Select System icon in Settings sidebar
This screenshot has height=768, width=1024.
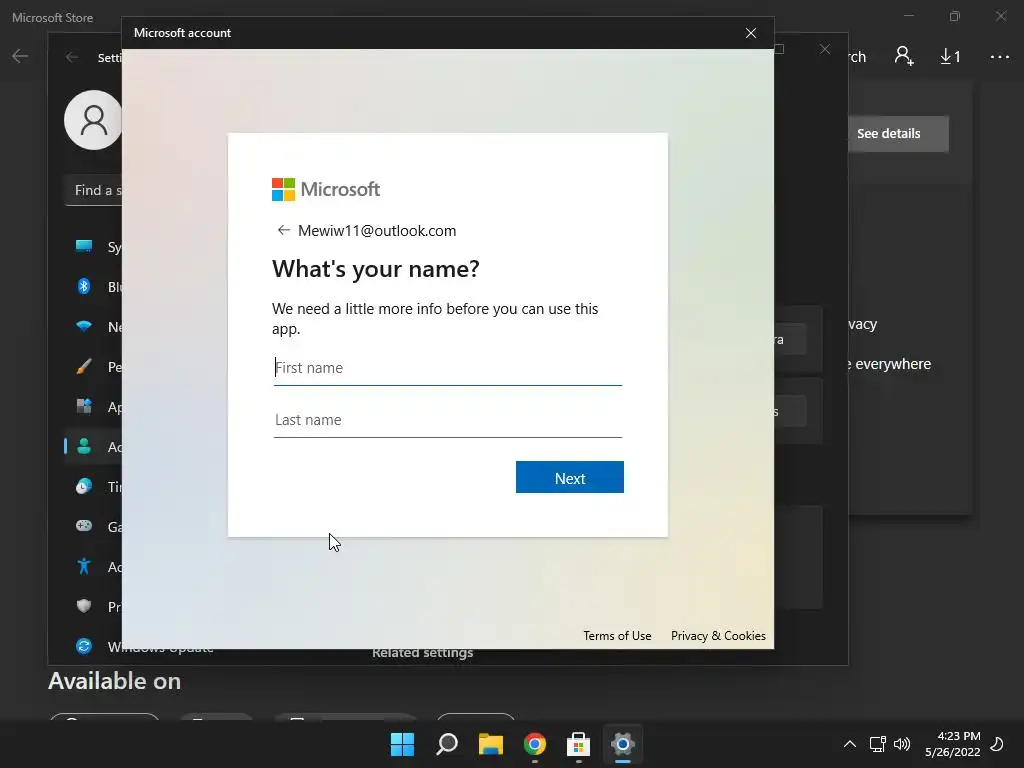pos(84,246)
